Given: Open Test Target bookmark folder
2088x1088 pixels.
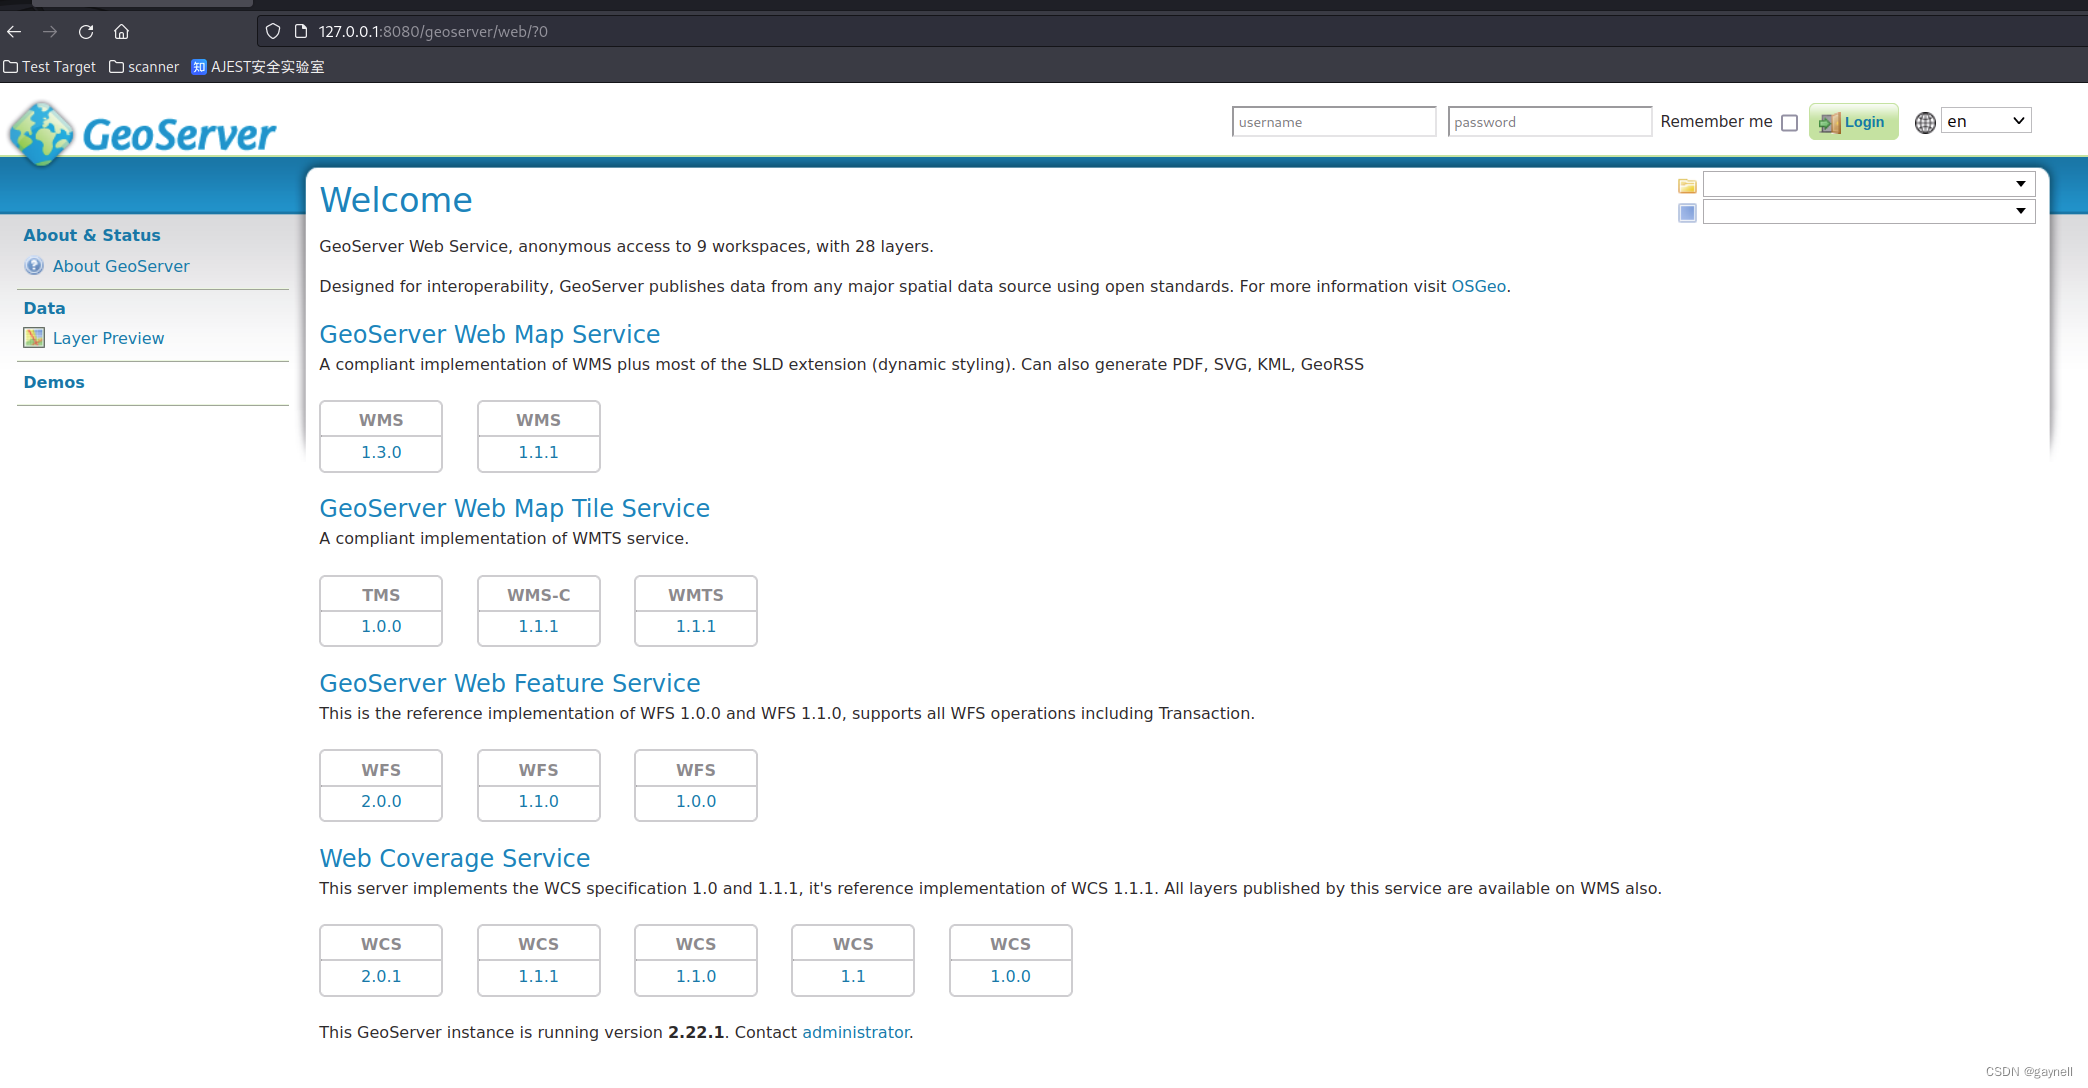Looking at the screenshot, I should tap(50, 67).
